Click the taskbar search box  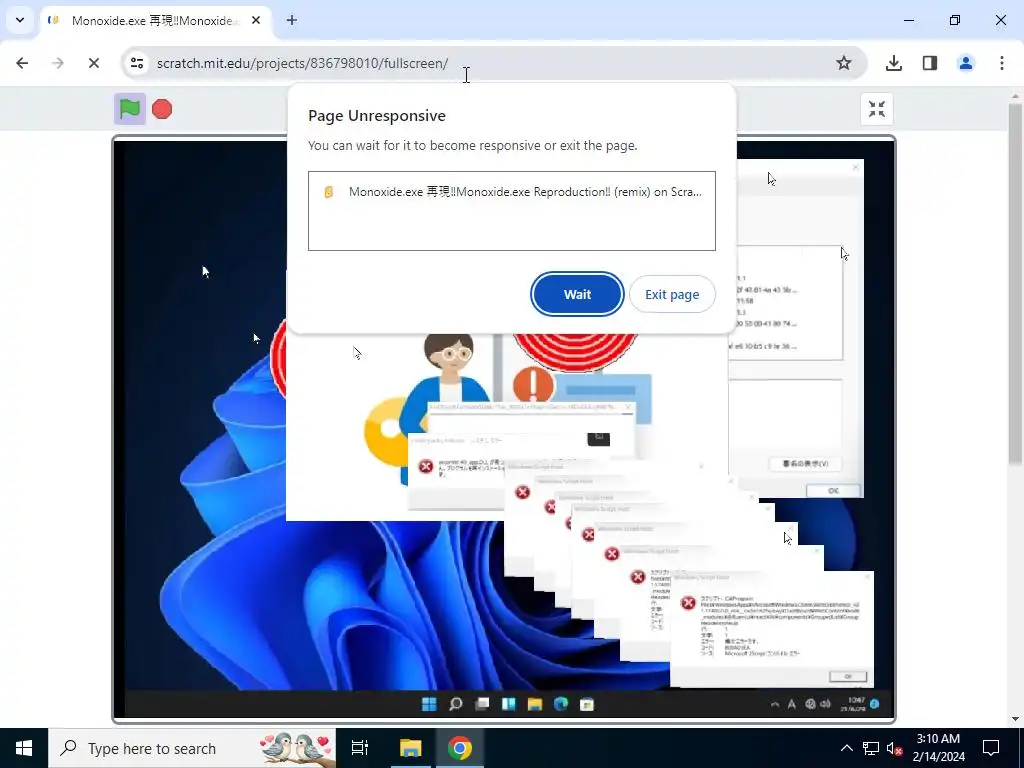(x=192, y=748)
